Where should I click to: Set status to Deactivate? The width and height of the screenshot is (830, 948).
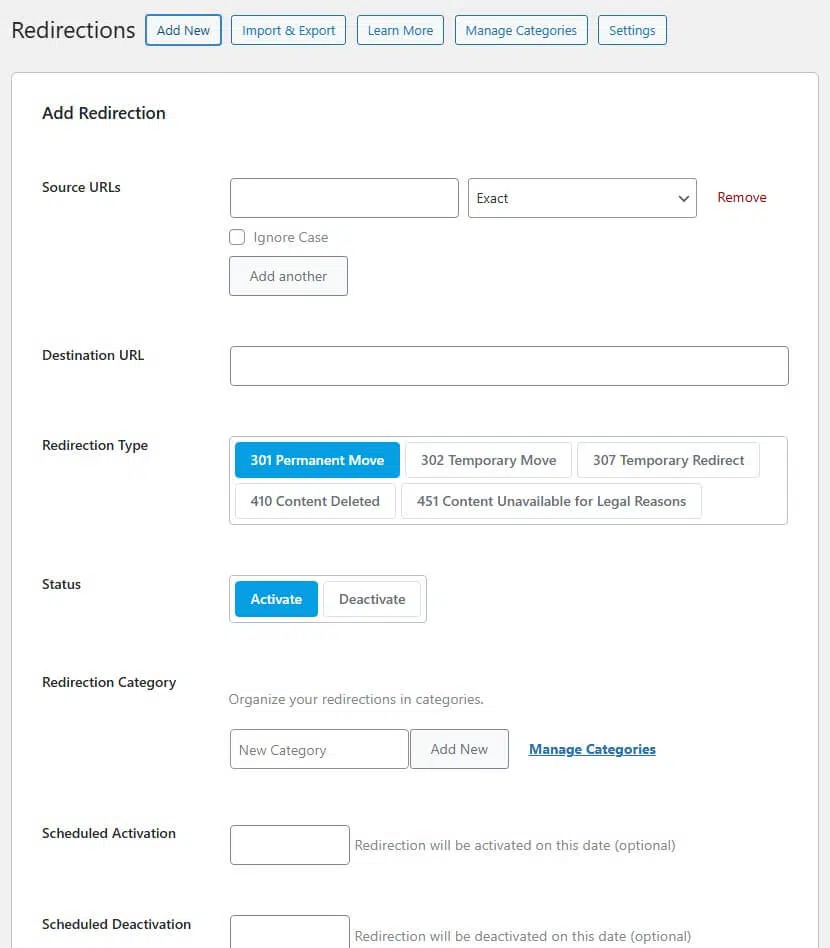click(x=372, y=599)
